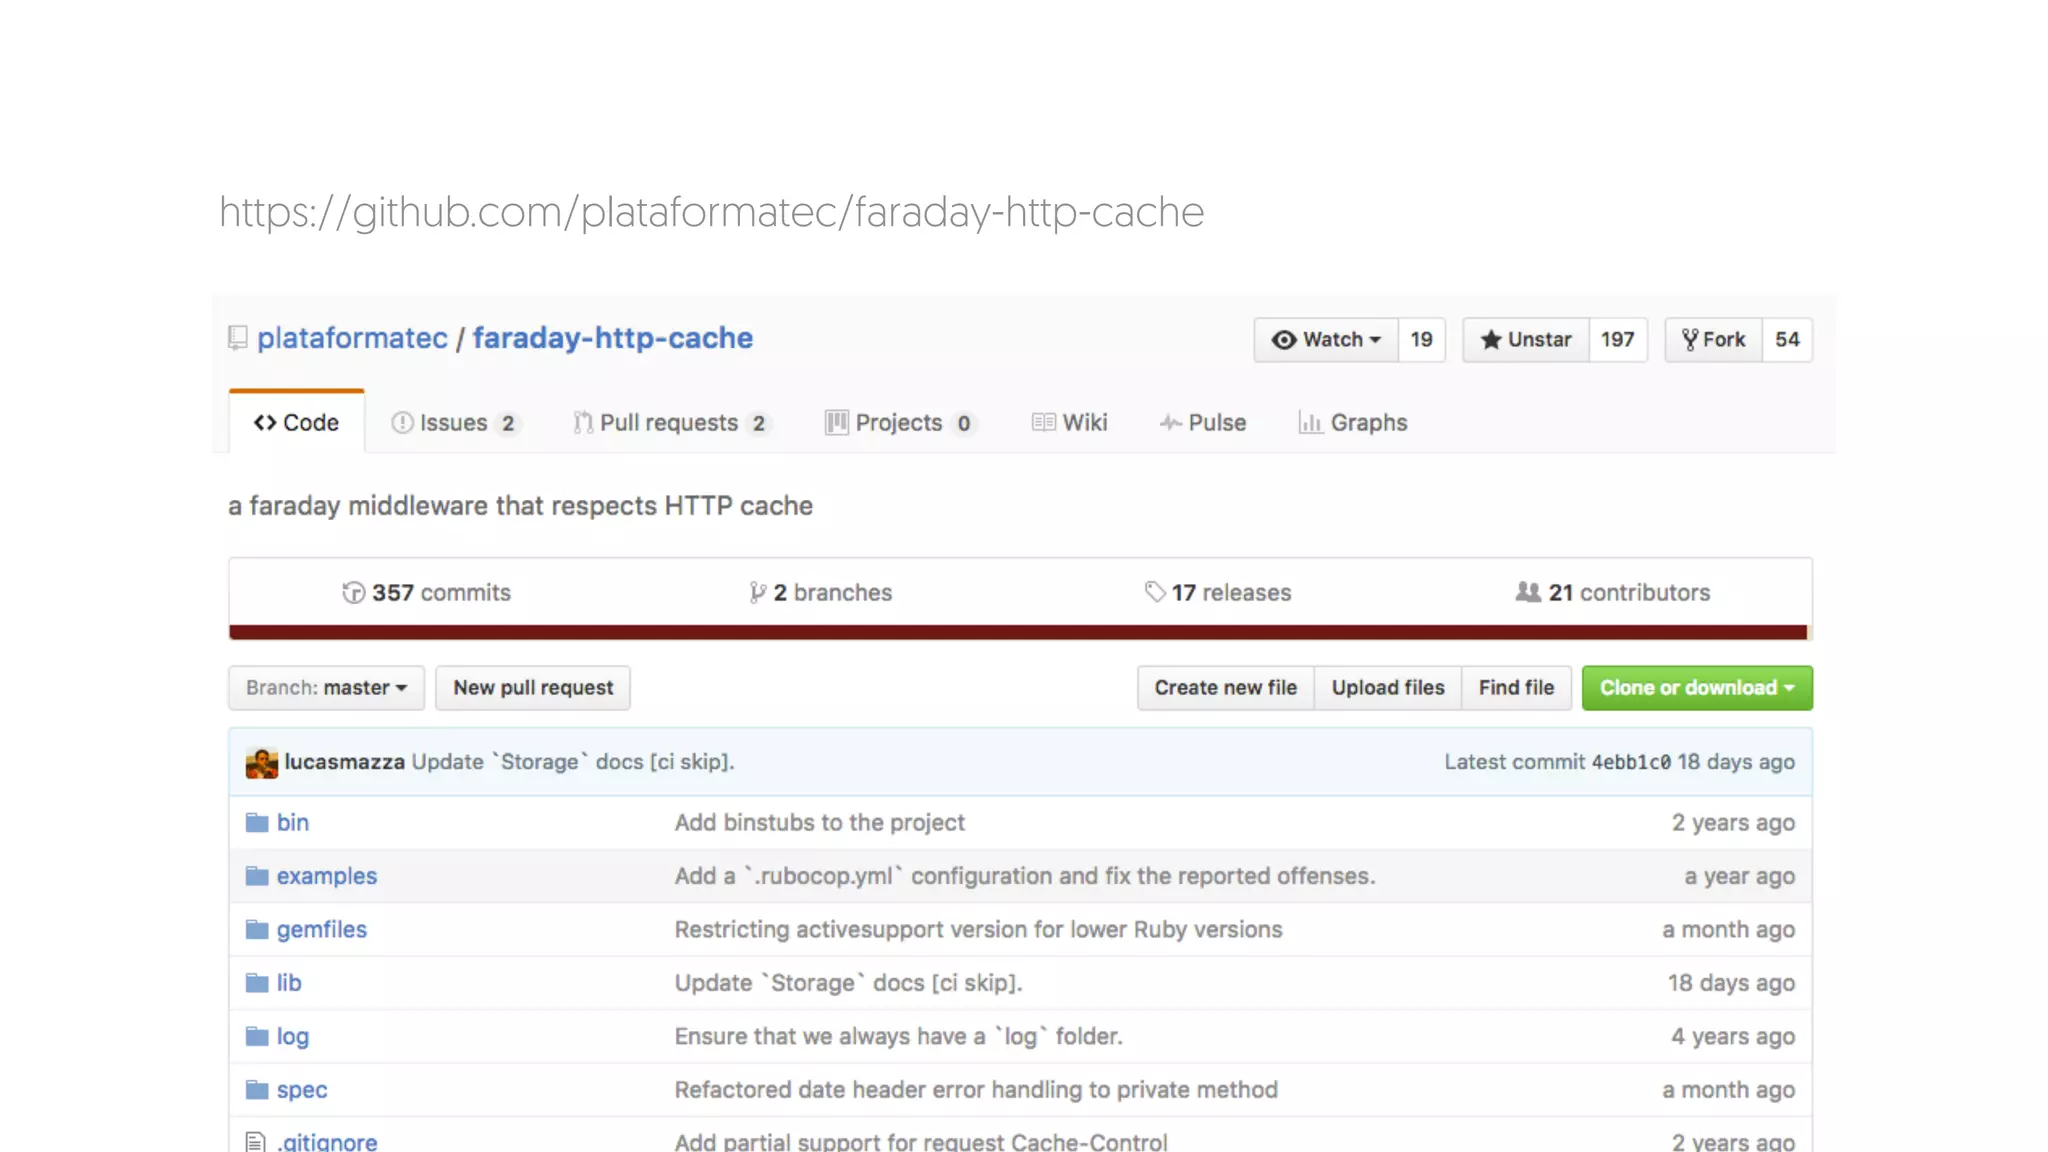Open the Projects tab
Image resolution: width=2048 pixels, height=1152 pixels.
point(900,423)
